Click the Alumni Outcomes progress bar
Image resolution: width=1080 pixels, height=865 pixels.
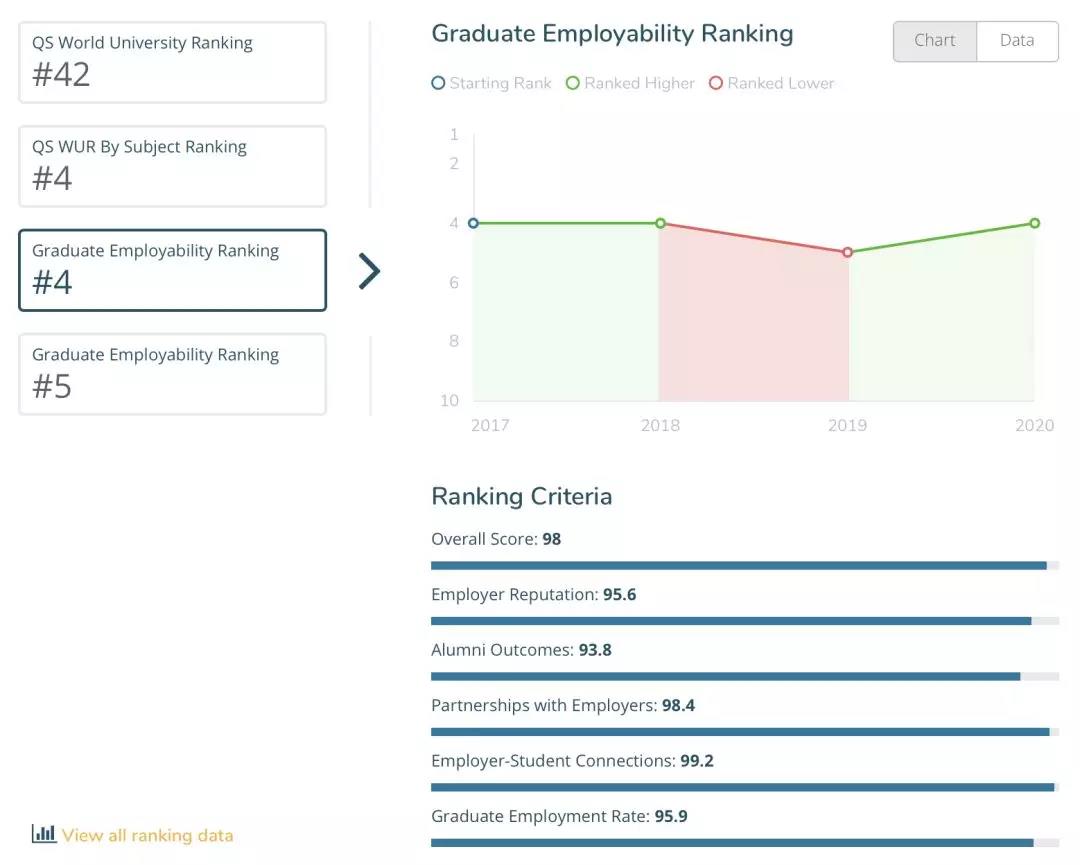pos(744,676)
